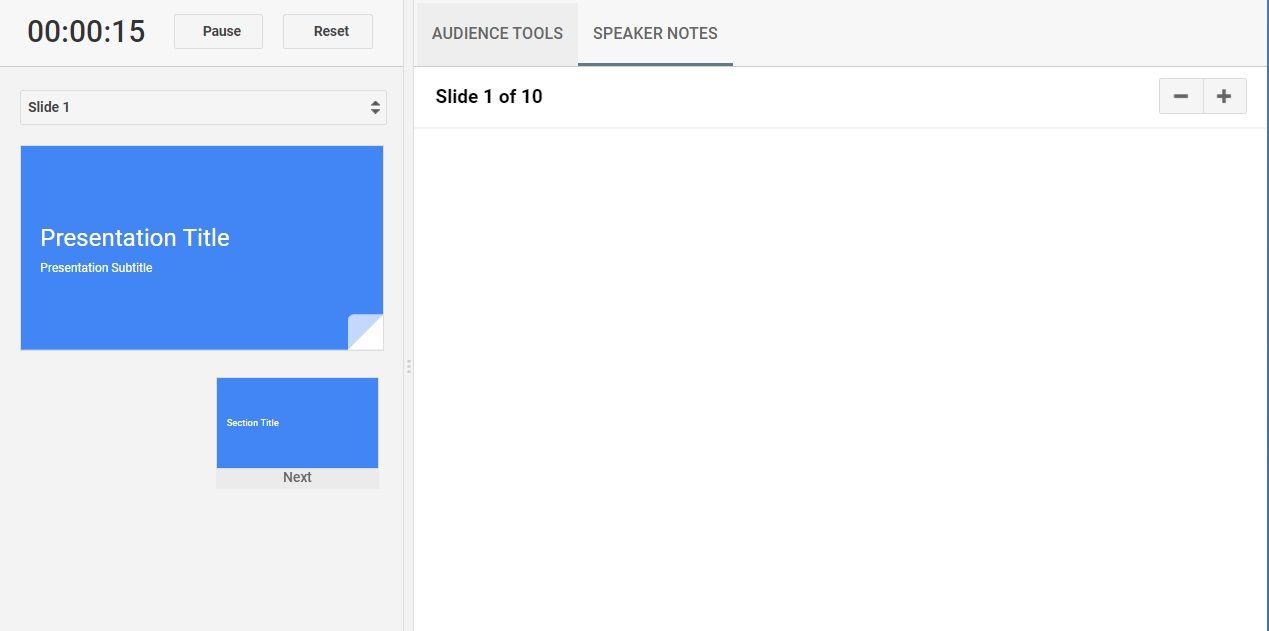Decrease speaker notes text size with minus
The width and height of the screenshot is (1269, 631).
click(1181, 96)
